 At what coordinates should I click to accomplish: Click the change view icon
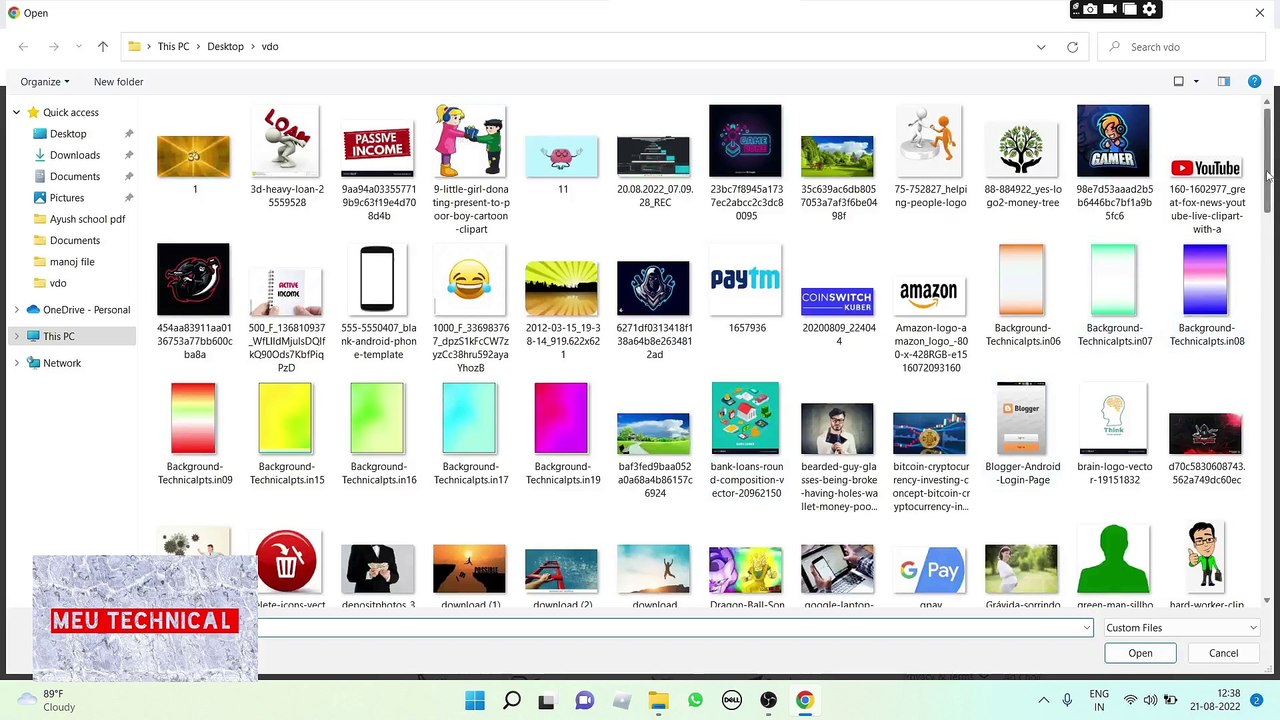pos(1178,82)
